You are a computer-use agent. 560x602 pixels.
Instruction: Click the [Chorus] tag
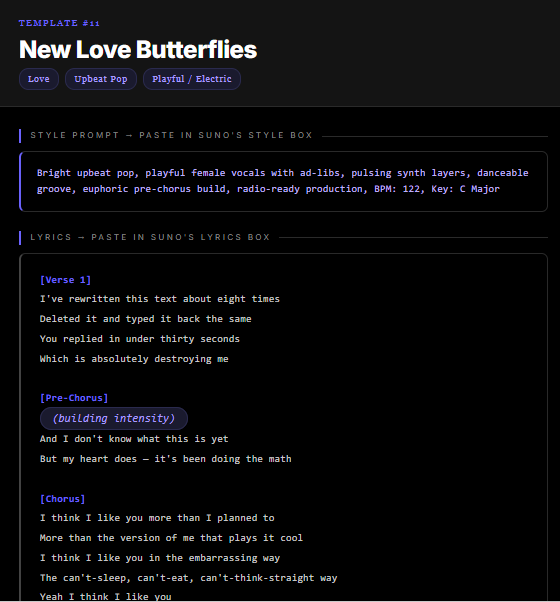62,499
